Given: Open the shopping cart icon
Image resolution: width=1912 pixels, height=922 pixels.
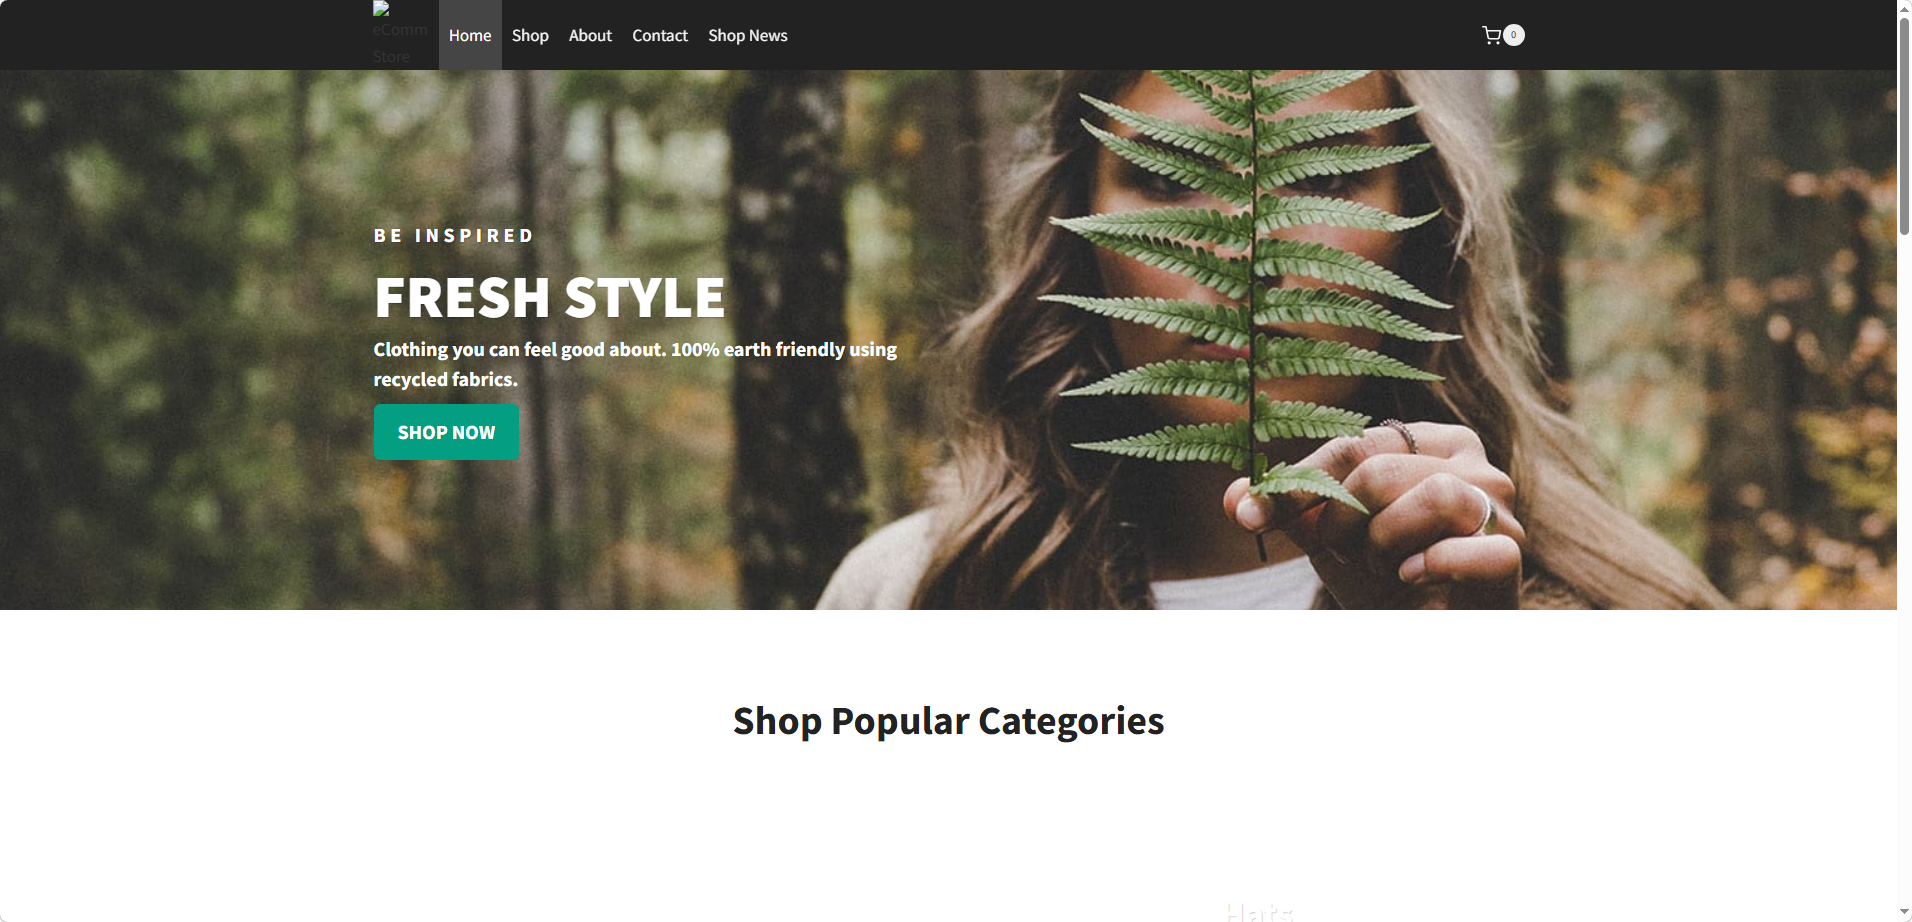Looking at the screenshot, I should point(1491,35).
